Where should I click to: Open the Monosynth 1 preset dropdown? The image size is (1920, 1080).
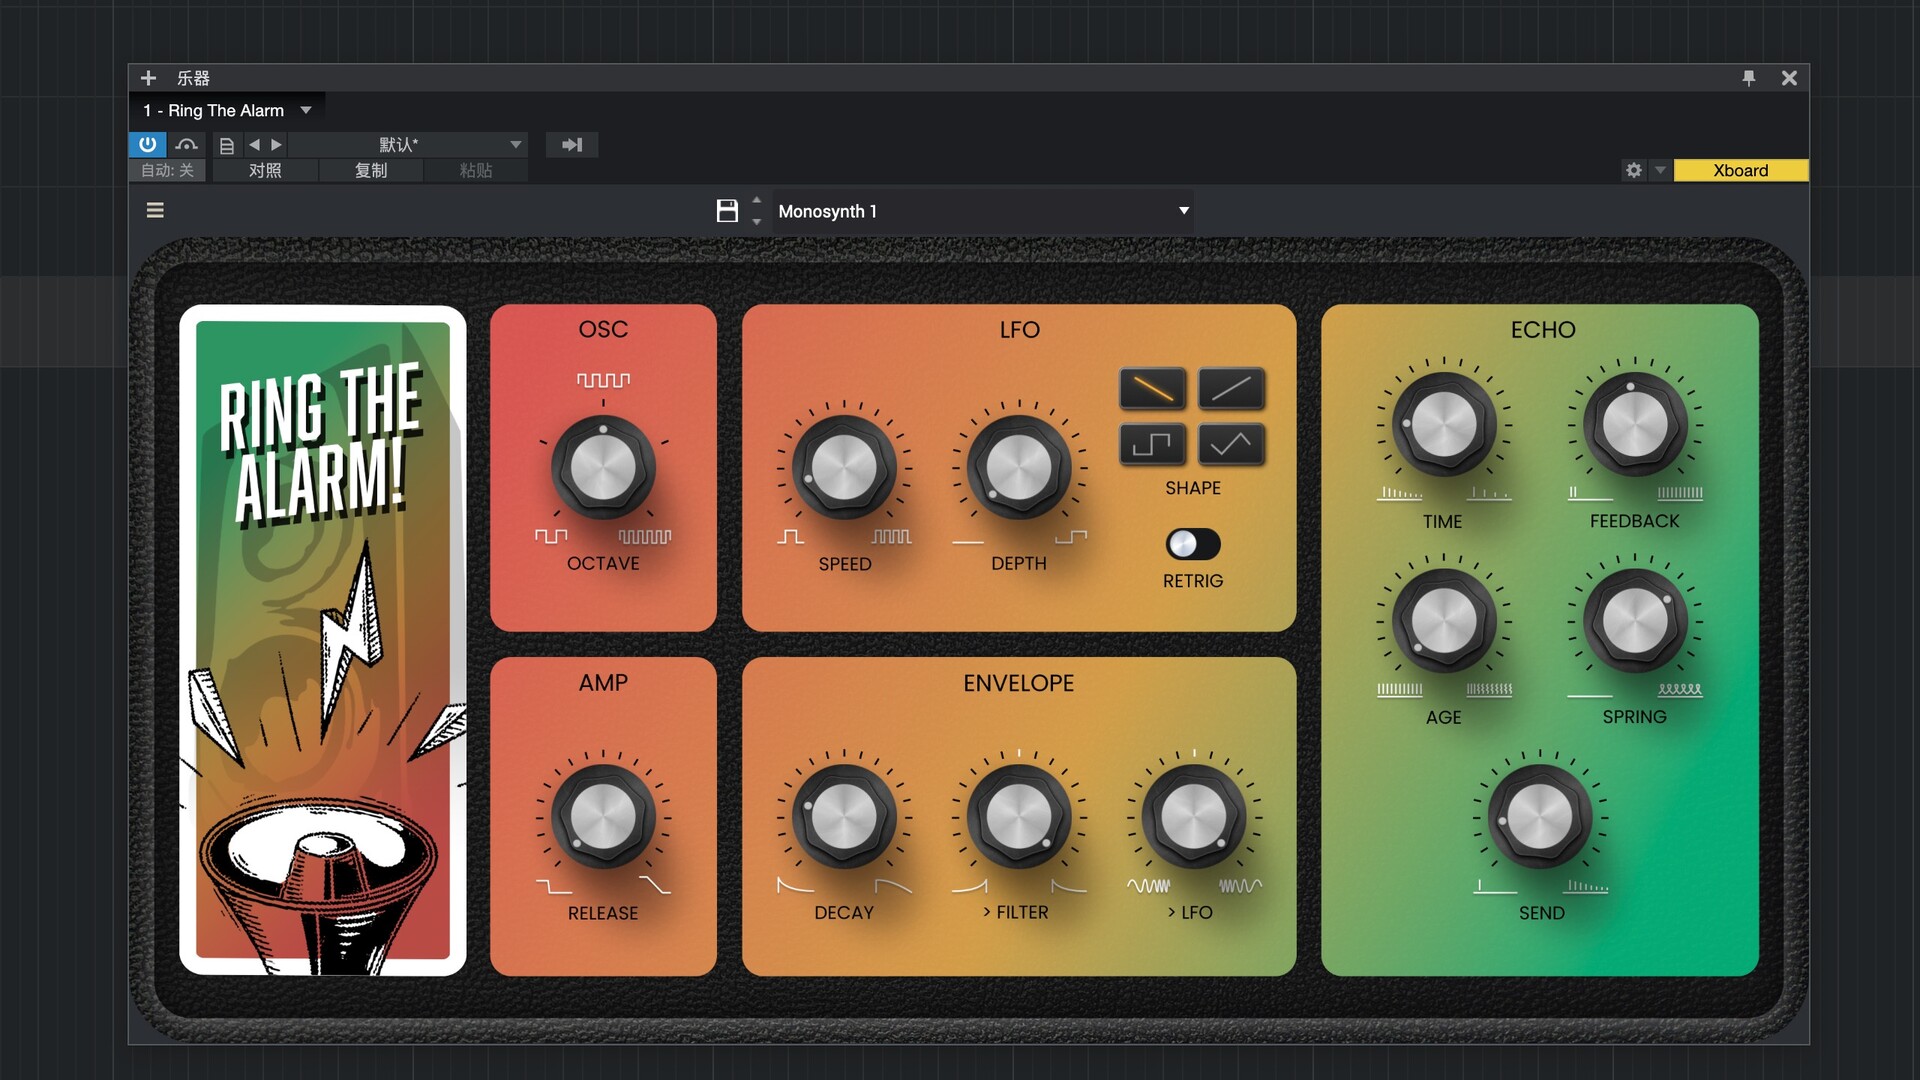coord(1183,211)
